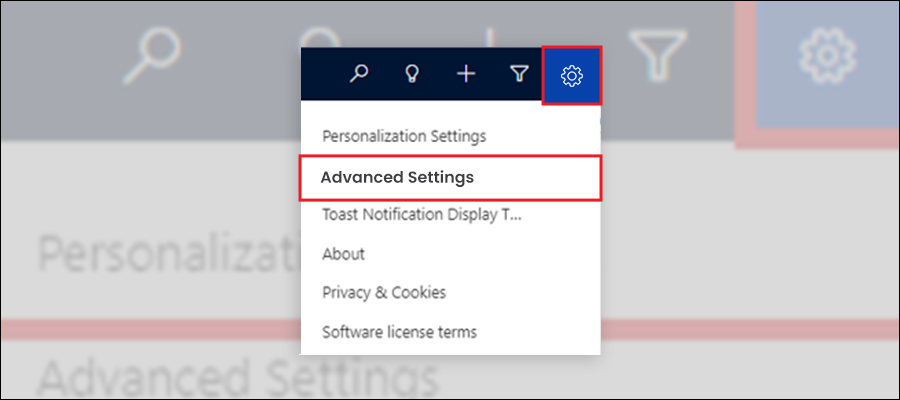Viewport: 900px width, 400px height.
Task: Click the blurred lightbulb top peeking above toolbar
Action: [321, 39]
